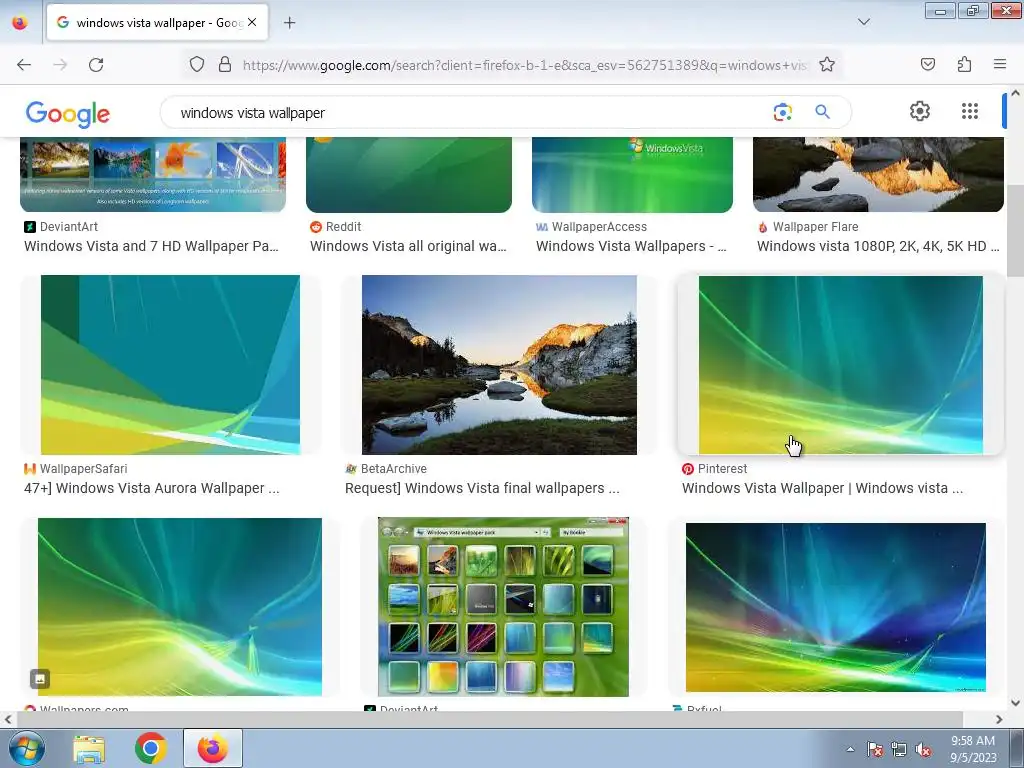This screenshot has width=1024, height=768.
Task: Open the Firefox hamburger application menu
Action: point(1000,64)
